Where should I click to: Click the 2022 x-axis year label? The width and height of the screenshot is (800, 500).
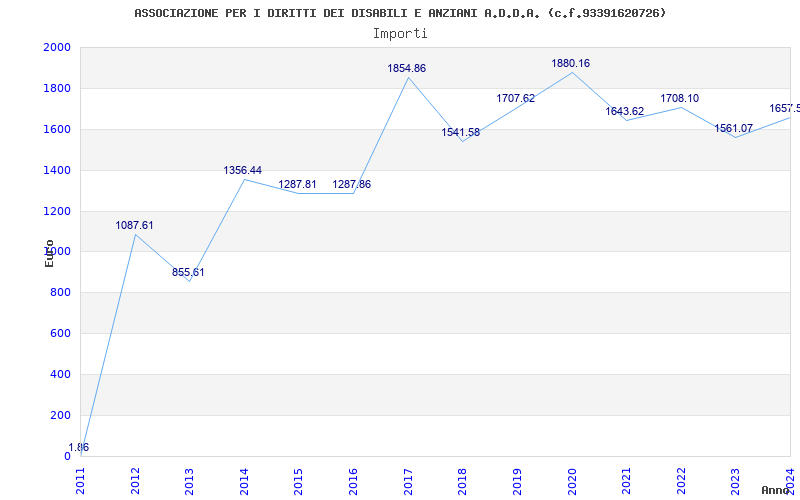tap(681, 482)
